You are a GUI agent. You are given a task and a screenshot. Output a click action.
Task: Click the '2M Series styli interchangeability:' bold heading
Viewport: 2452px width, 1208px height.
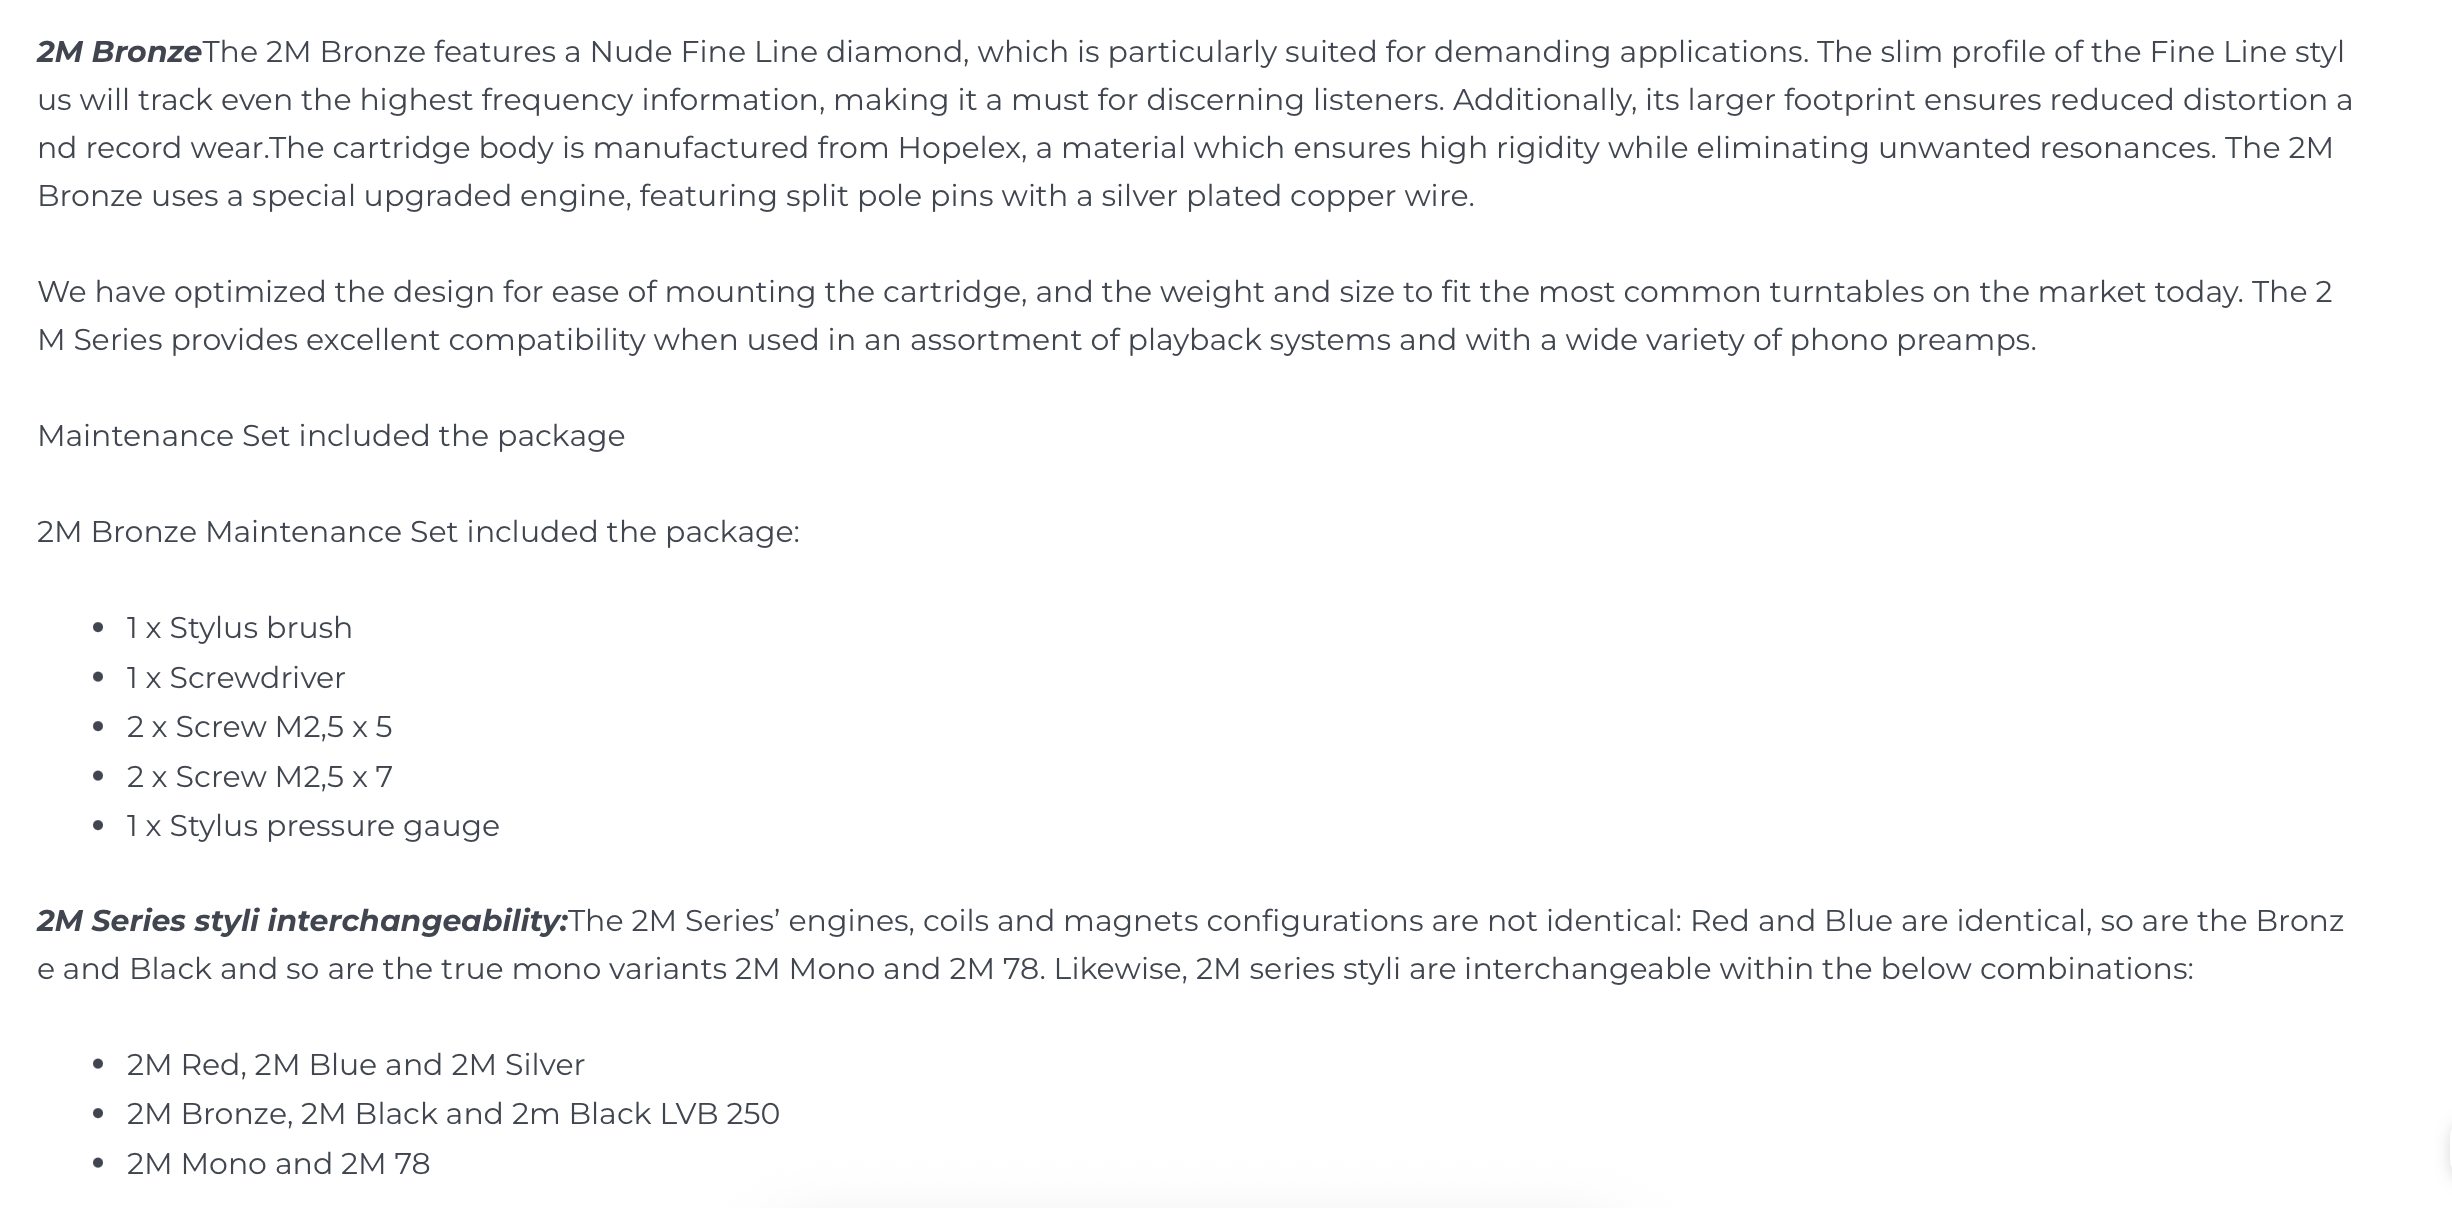point(302,921)
